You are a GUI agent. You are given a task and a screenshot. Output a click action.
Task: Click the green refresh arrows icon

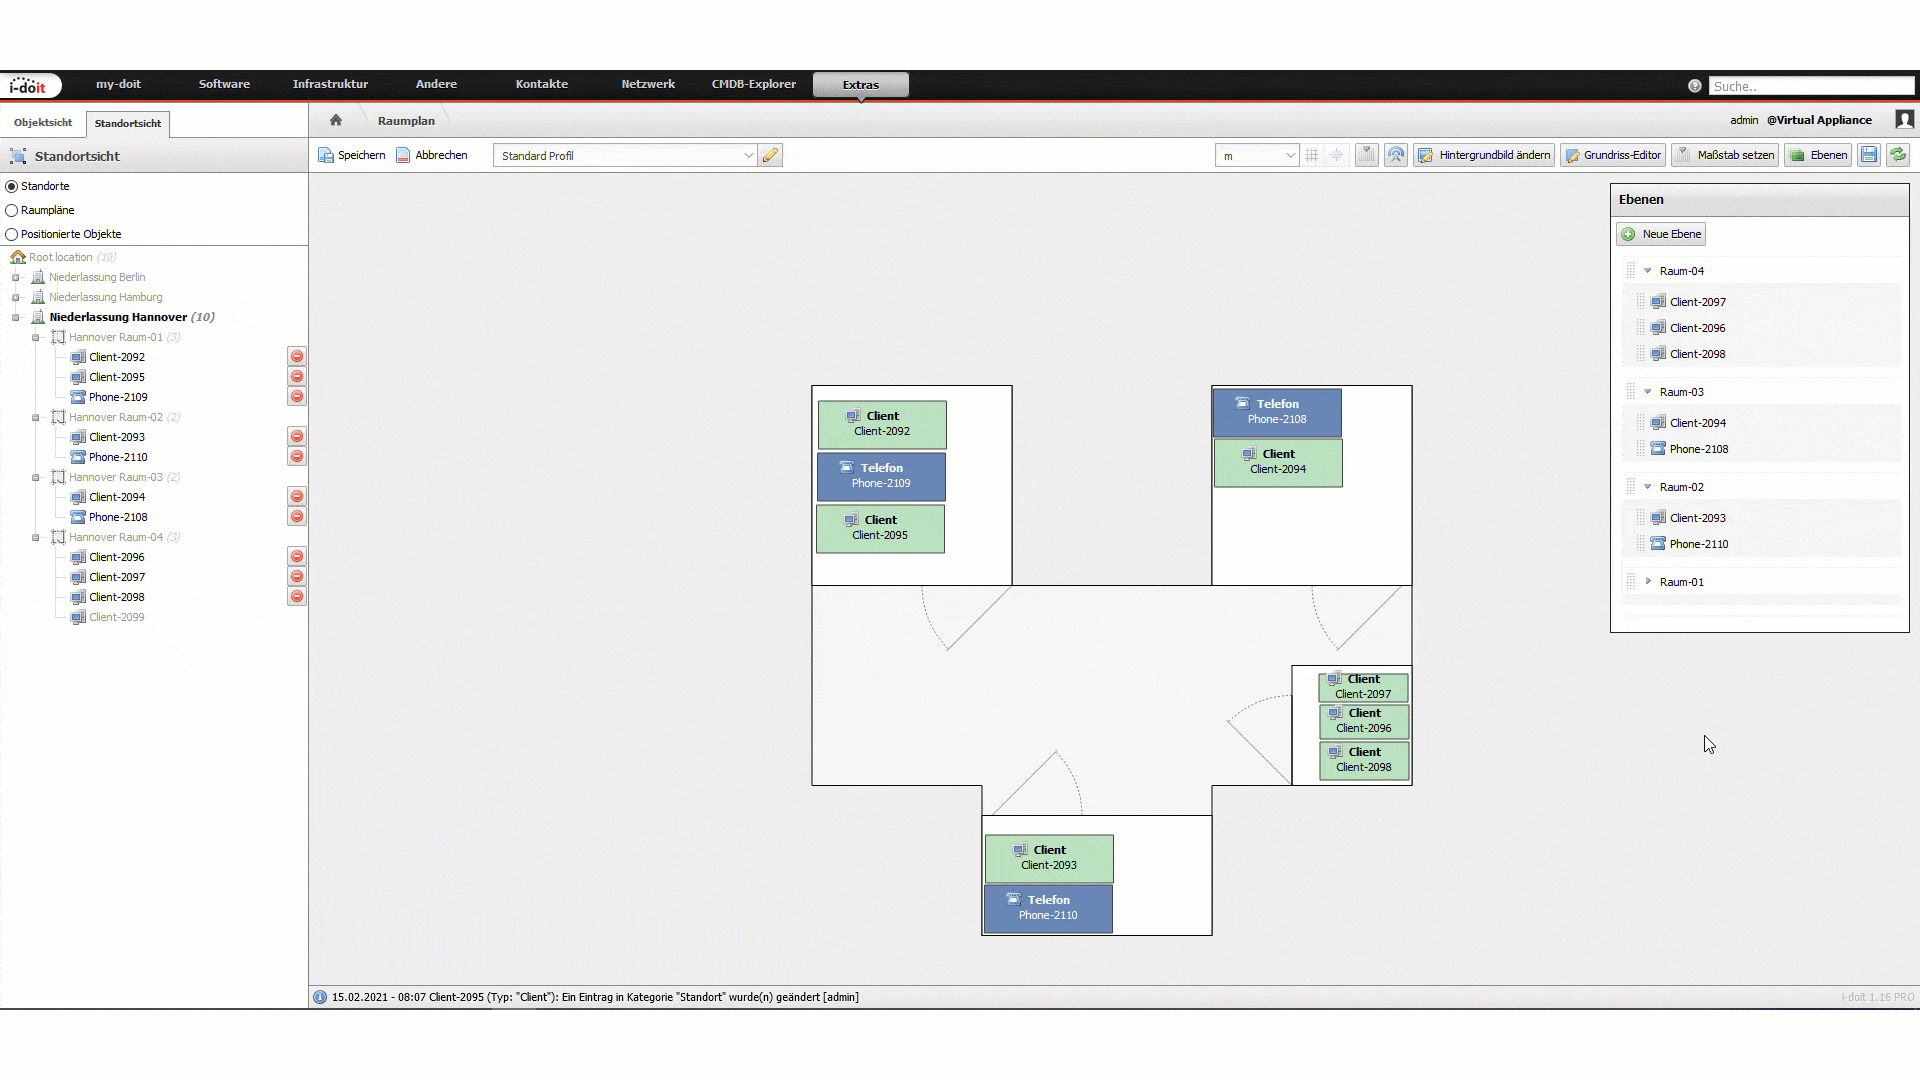click(x=1898, y=155)
